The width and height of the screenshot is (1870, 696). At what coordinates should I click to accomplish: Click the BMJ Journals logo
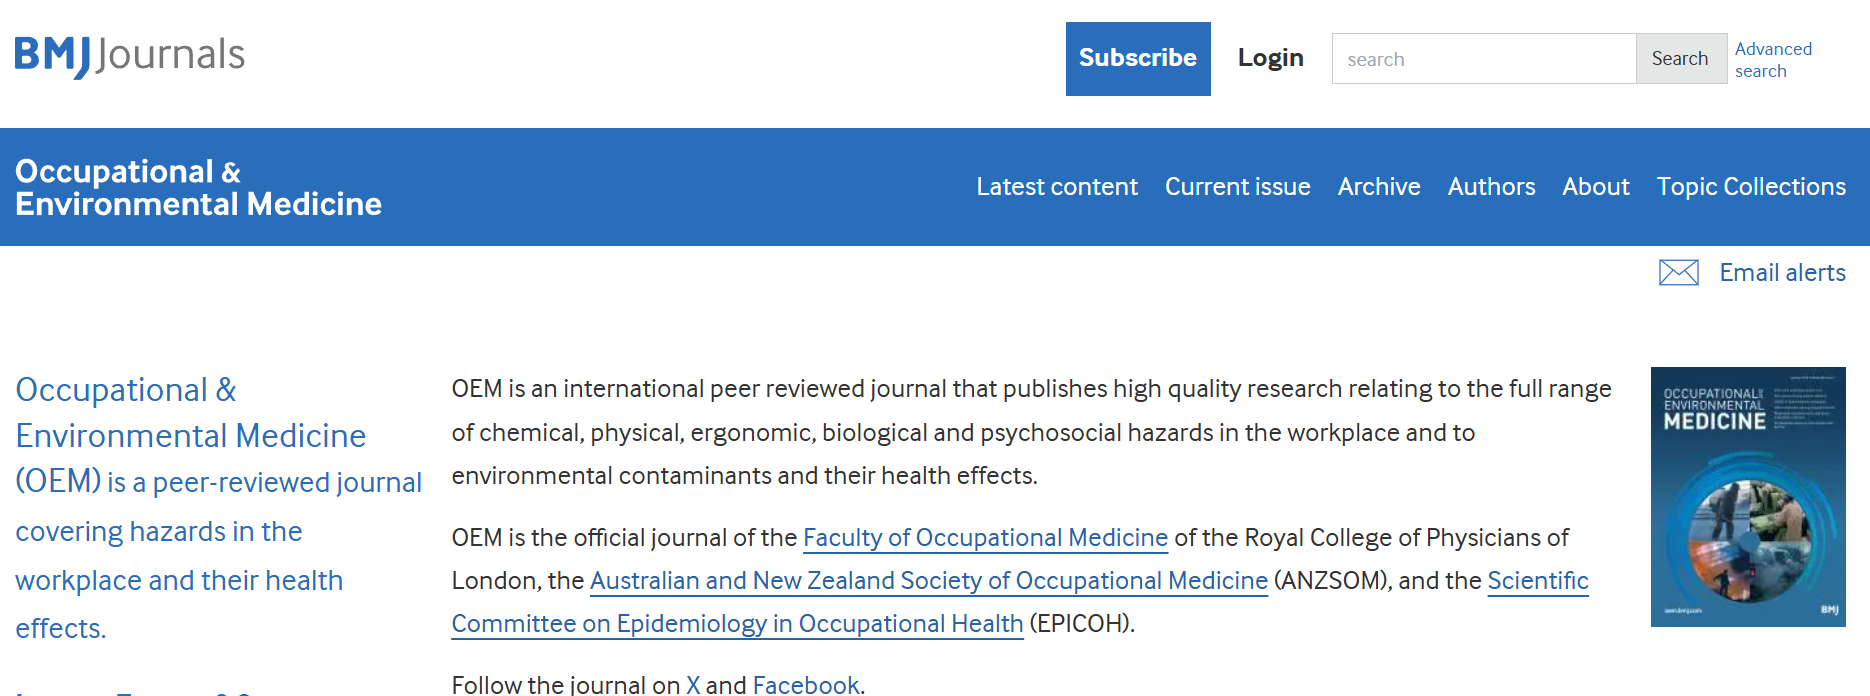coord(130,55)
